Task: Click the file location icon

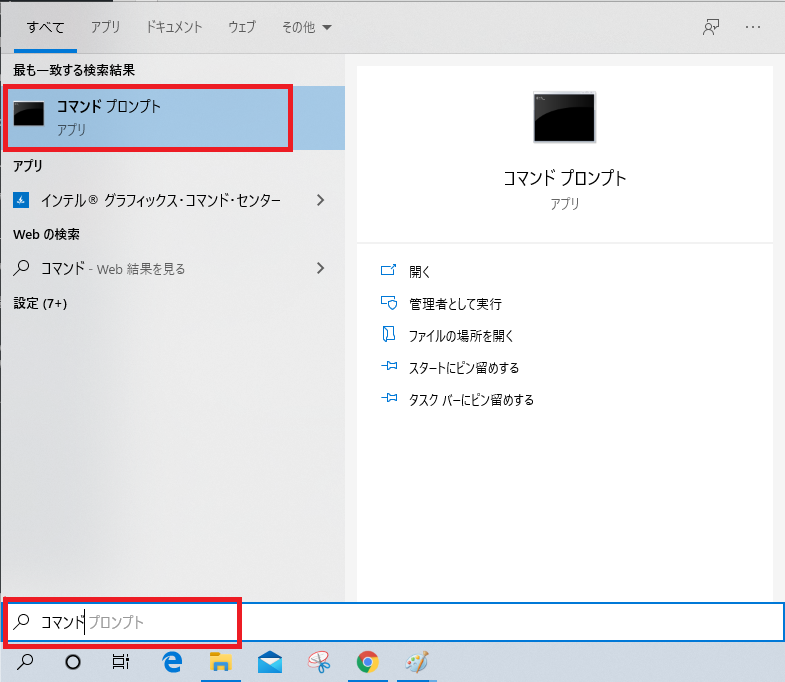Action: 388,334
